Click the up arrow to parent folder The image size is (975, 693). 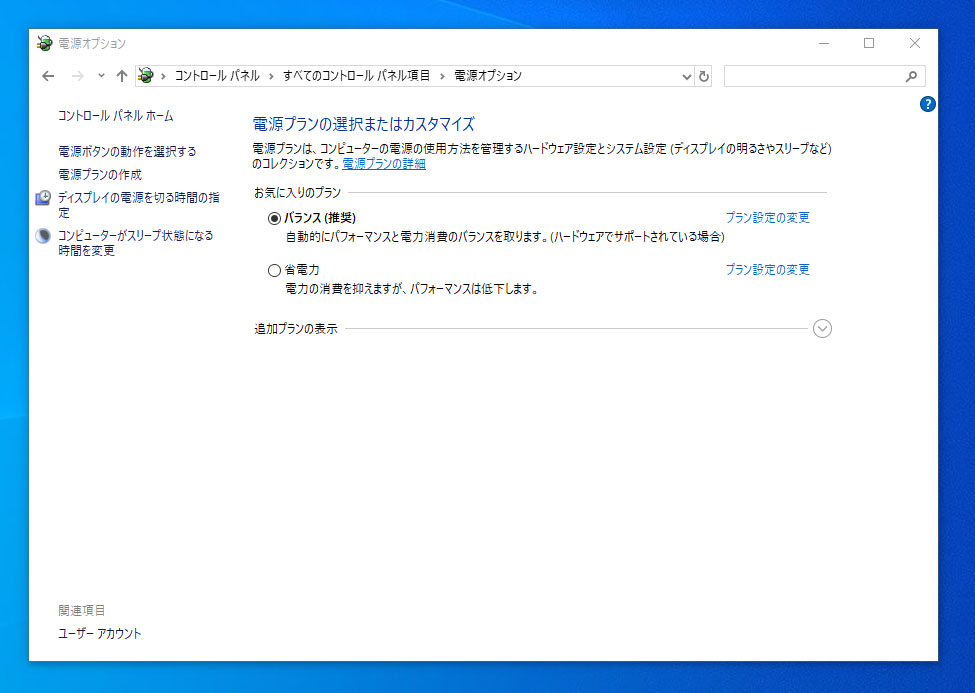click(x=122, y=76)
